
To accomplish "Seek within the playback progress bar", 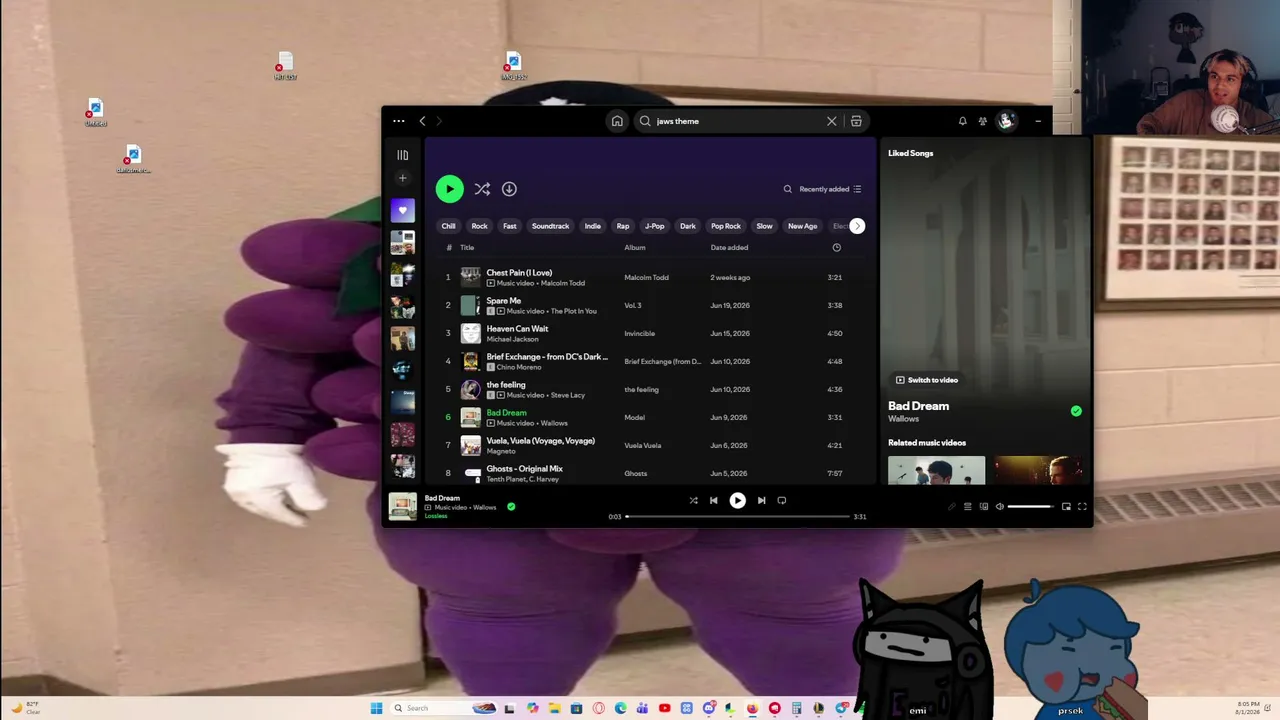I will click(738, 517).
